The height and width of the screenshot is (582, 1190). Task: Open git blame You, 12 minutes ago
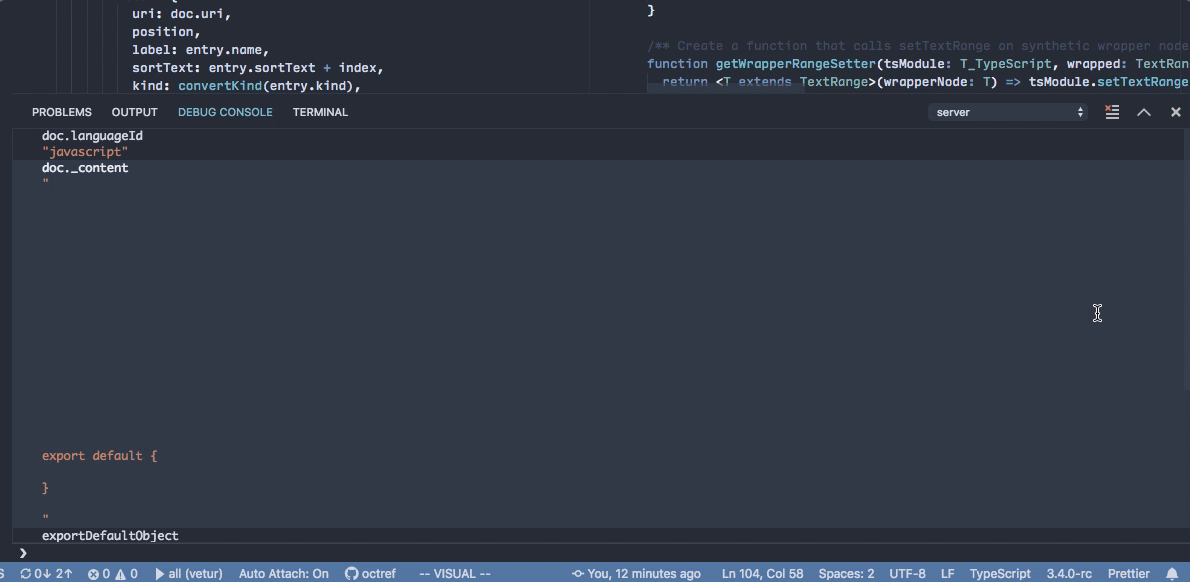pyautogui.click(x=636, y=574)
